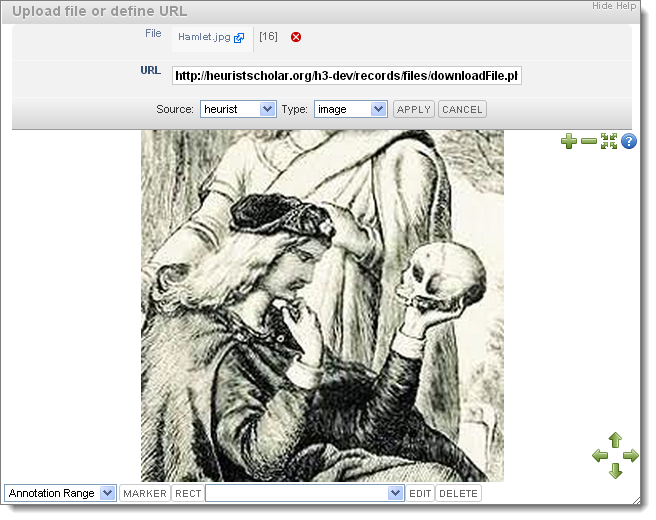Open the Source heurist dropdown
The height and width of the screenshot is (520, 656).
tap(238, 109)
